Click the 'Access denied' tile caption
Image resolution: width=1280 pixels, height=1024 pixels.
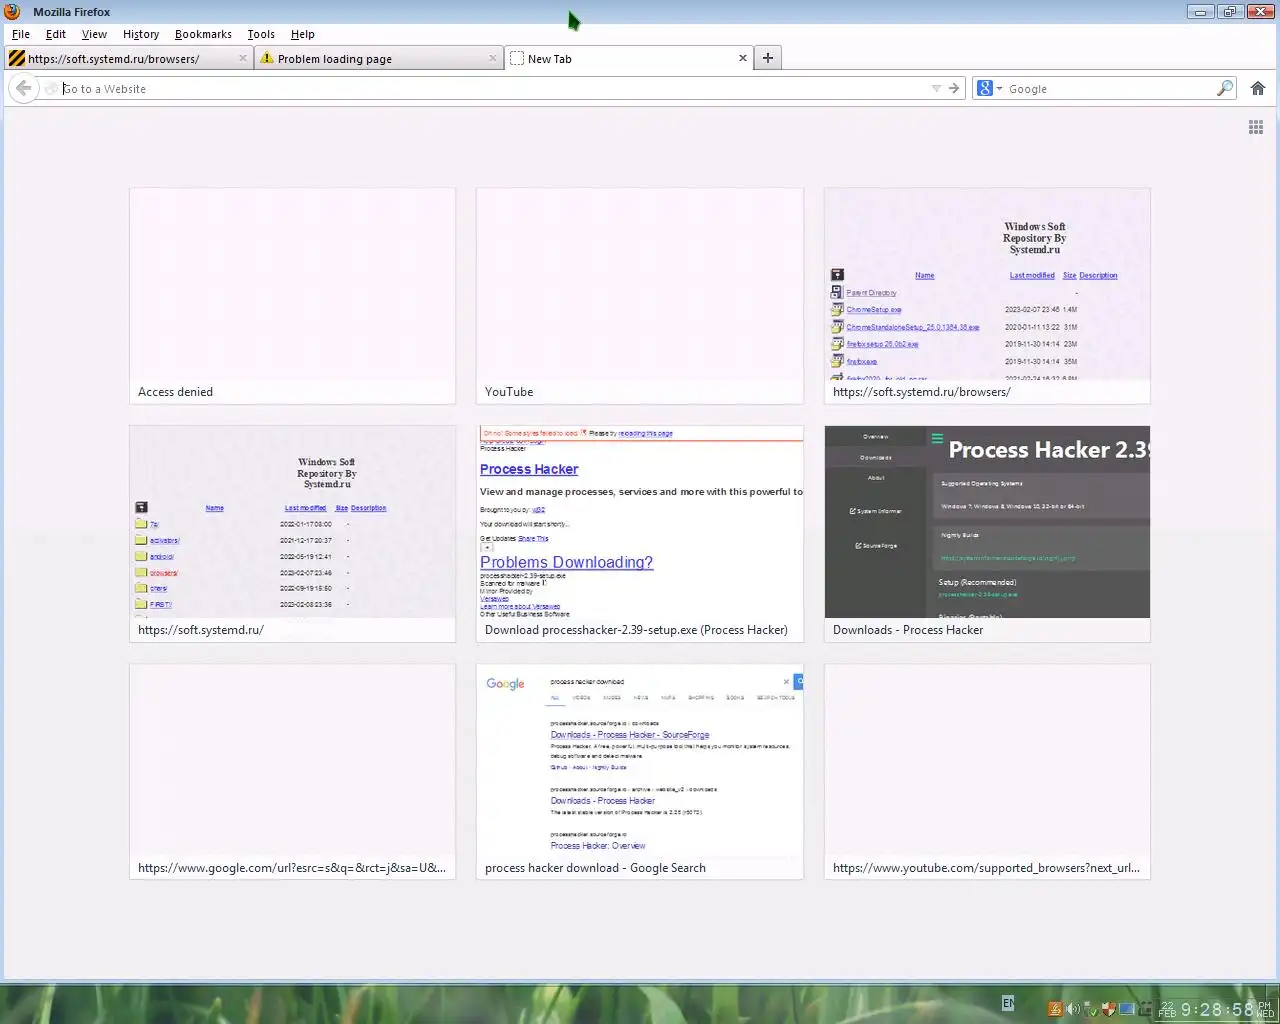[x=175, y=392]
